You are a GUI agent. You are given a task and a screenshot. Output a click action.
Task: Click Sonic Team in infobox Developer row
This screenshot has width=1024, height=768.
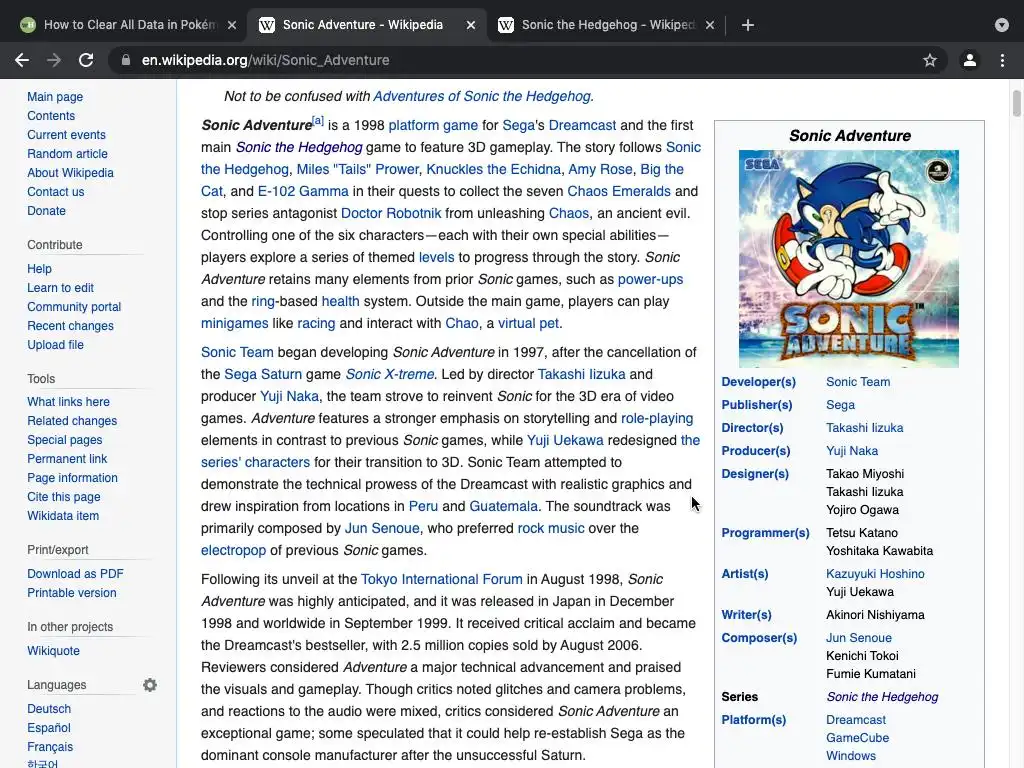coord(857,382)
